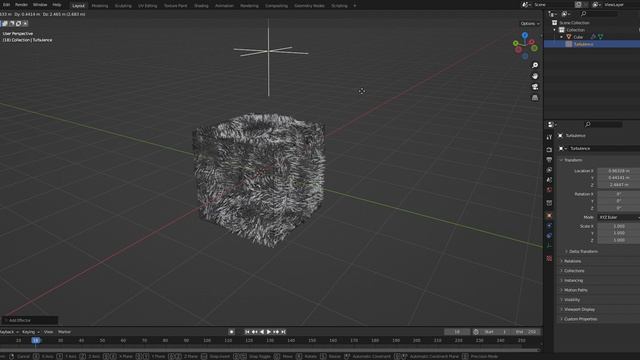This screenshot has height=360, width=640.
Task: Jump to the timeline start frame
Action: pos(247,332)
